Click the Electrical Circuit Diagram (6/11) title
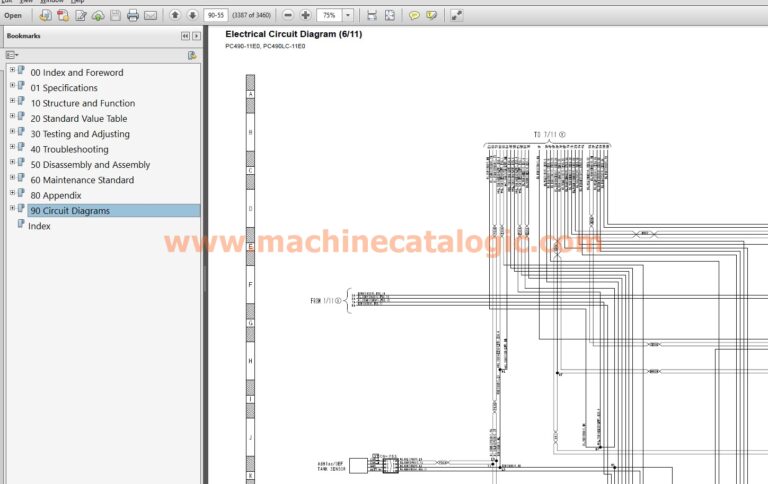 (293, 34)
